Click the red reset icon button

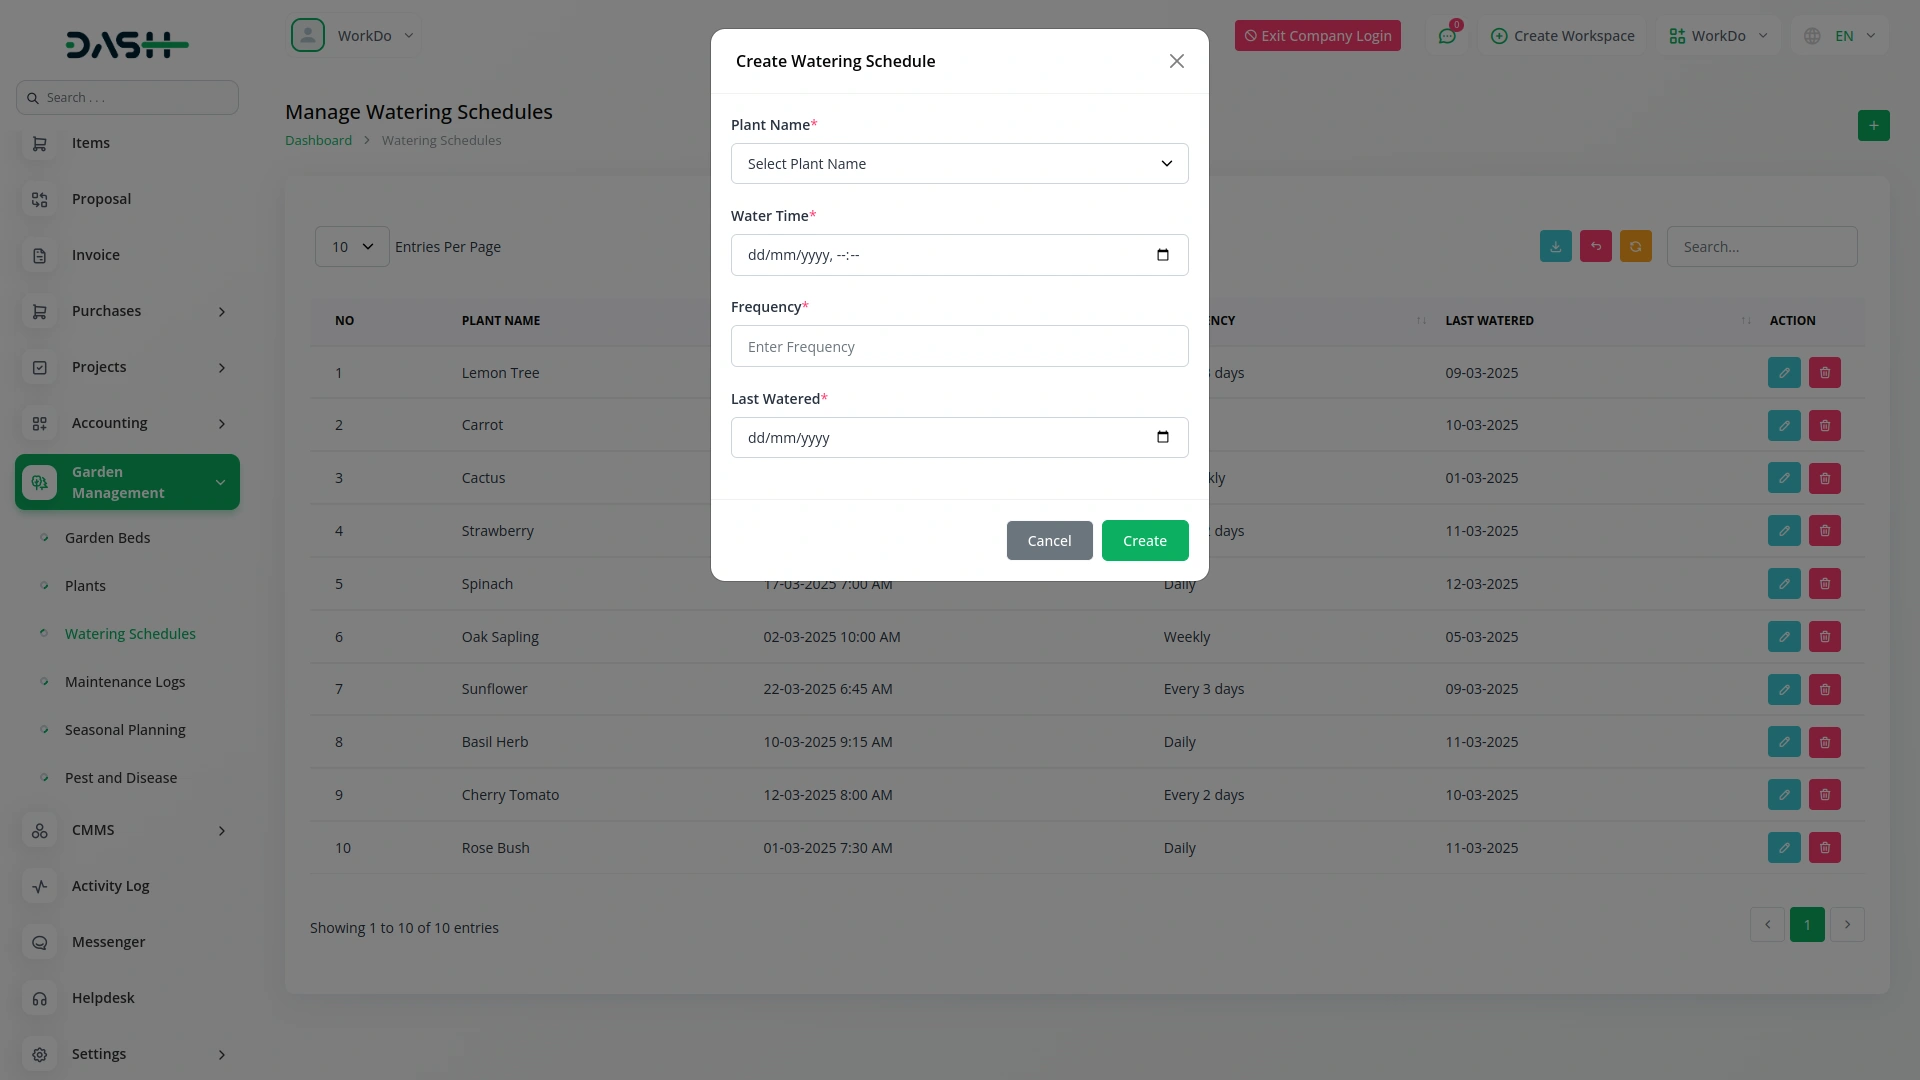[1595, 247]
